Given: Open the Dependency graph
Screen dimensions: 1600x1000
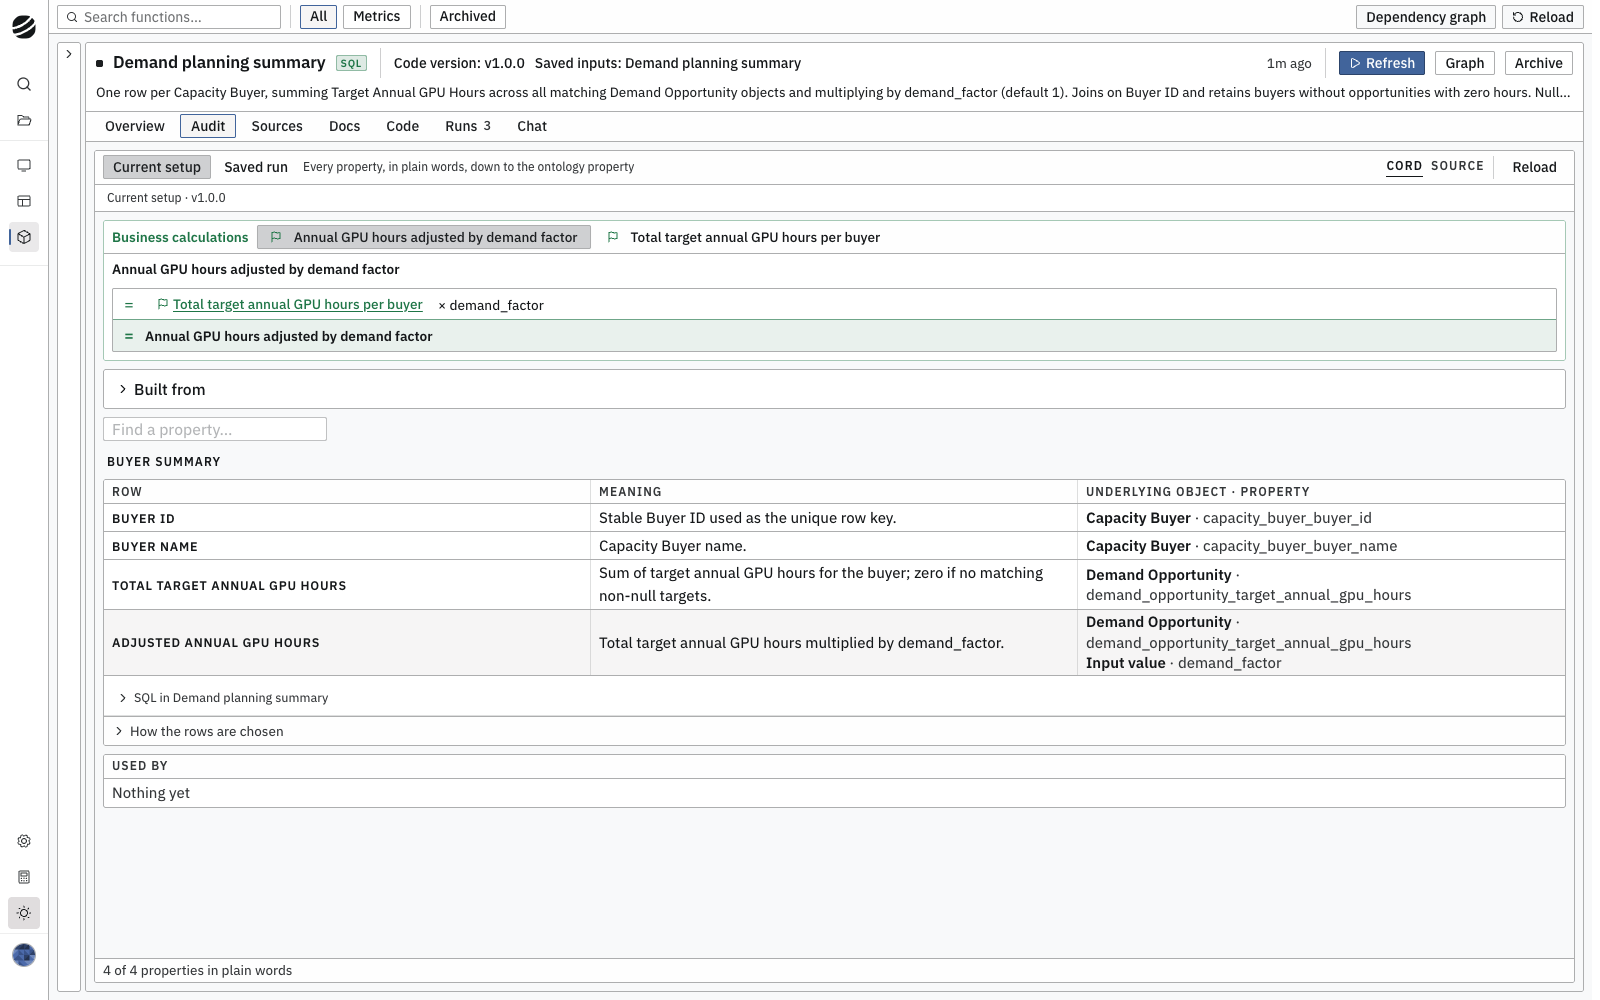Looking at the screenshot, I should point(1426,17).
